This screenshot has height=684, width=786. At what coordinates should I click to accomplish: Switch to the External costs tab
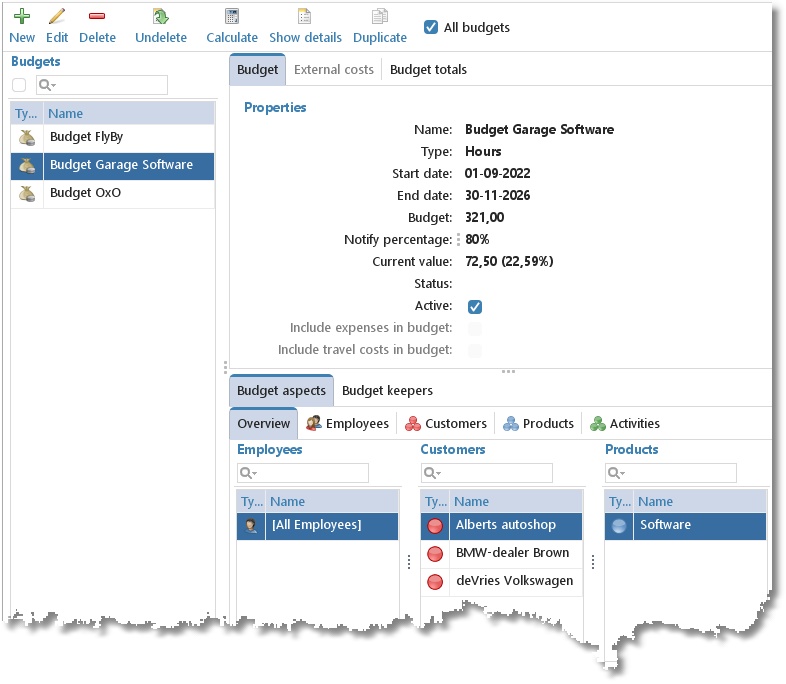(x=334, y=70)
